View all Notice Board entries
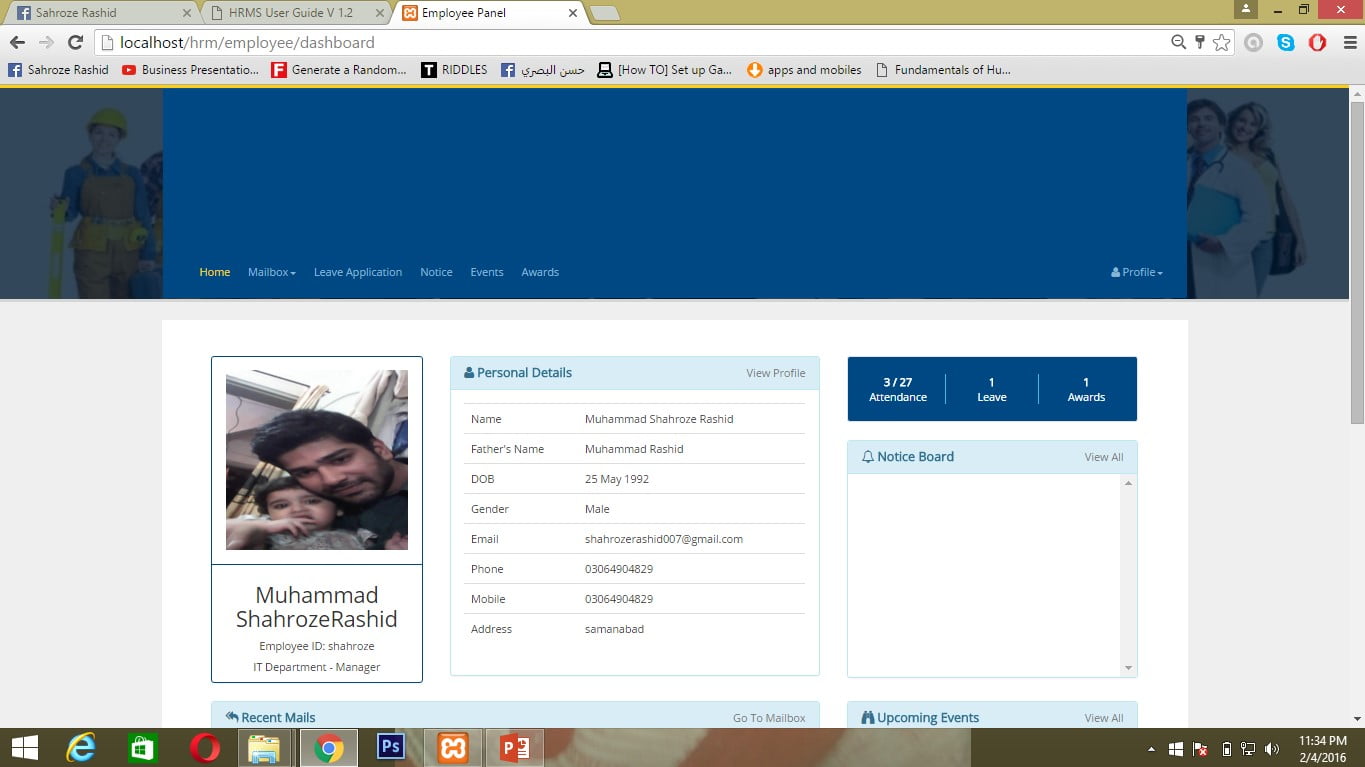This screenshot has width=1365, height=767. 1103,457
